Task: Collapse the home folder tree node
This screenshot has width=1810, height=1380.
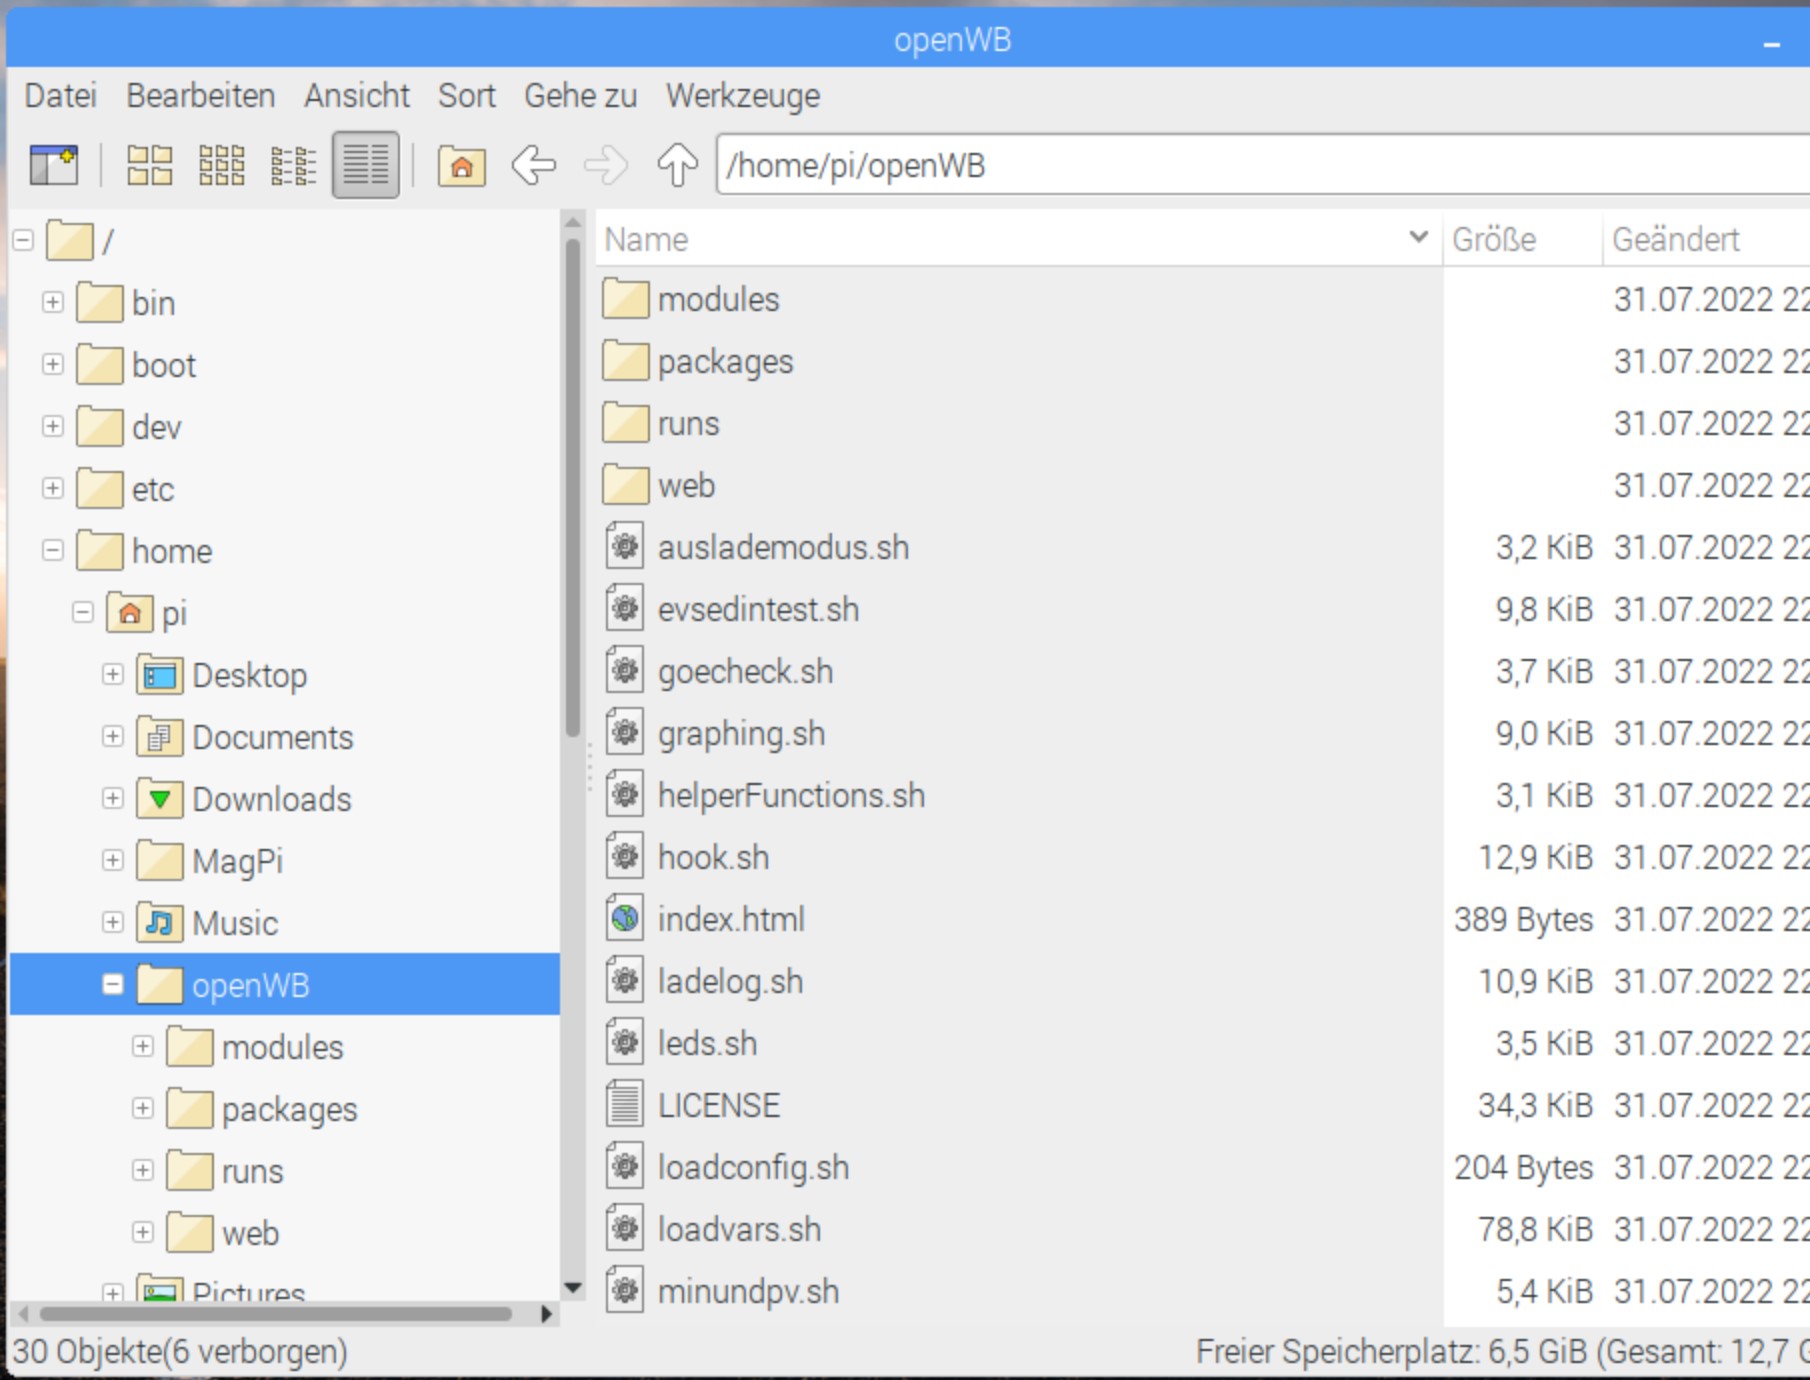Action: click(x=53, y=551)
